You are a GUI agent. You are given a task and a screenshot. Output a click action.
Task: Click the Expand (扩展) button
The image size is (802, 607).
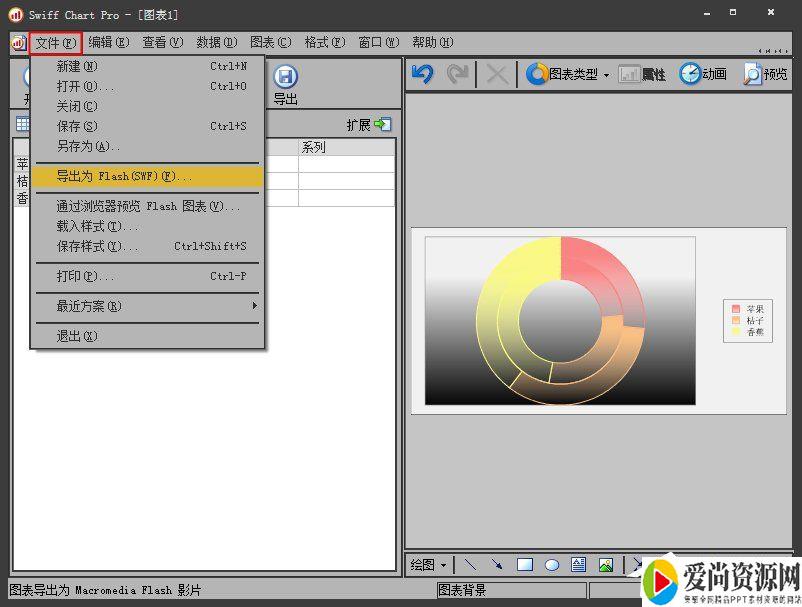pyautogui.click(x=368, y=125)
